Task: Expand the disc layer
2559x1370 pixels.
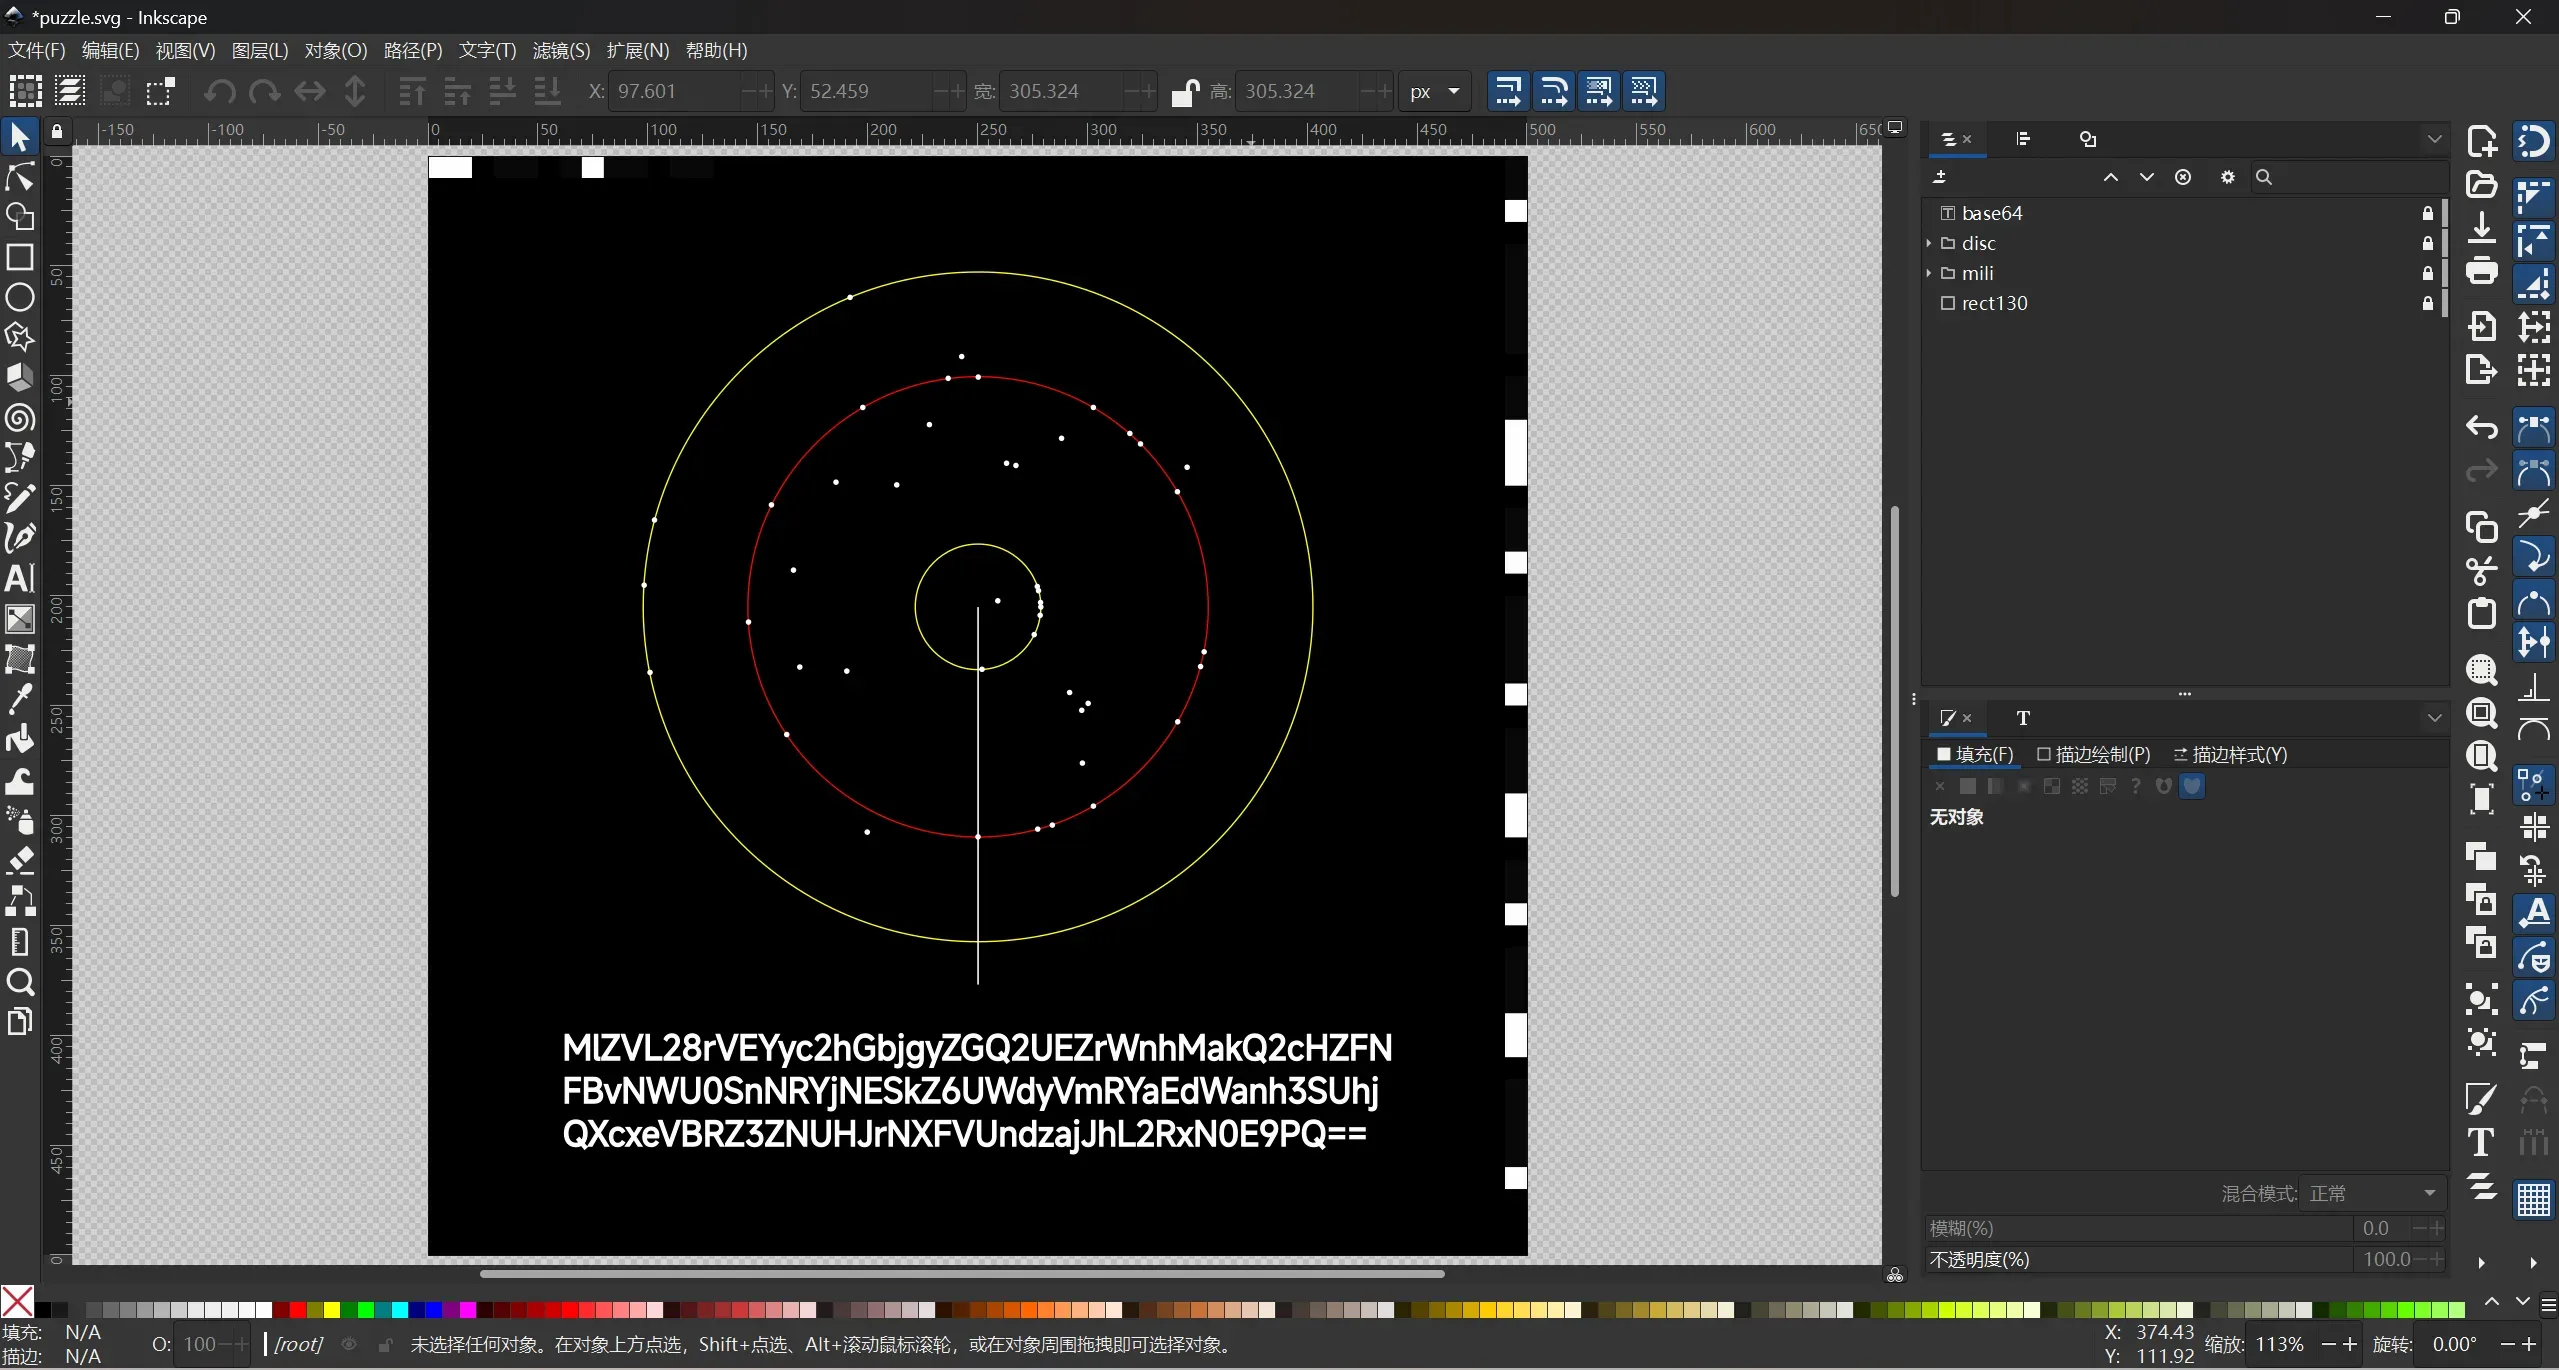Action: coord(1929,243)
